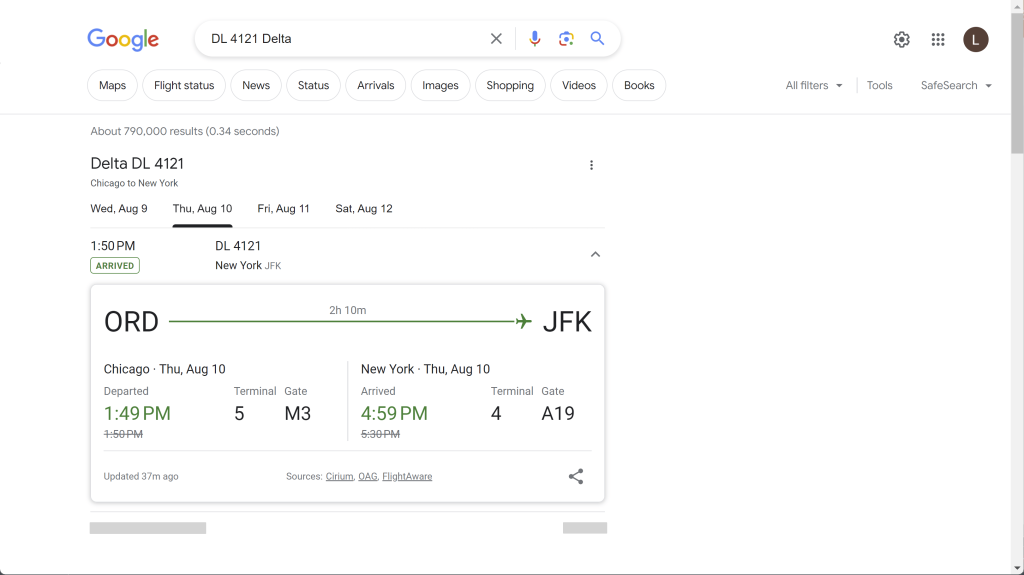1024x575 pixels.
Task: Select the Videos filter chip
Action: [x=579, y=86]
